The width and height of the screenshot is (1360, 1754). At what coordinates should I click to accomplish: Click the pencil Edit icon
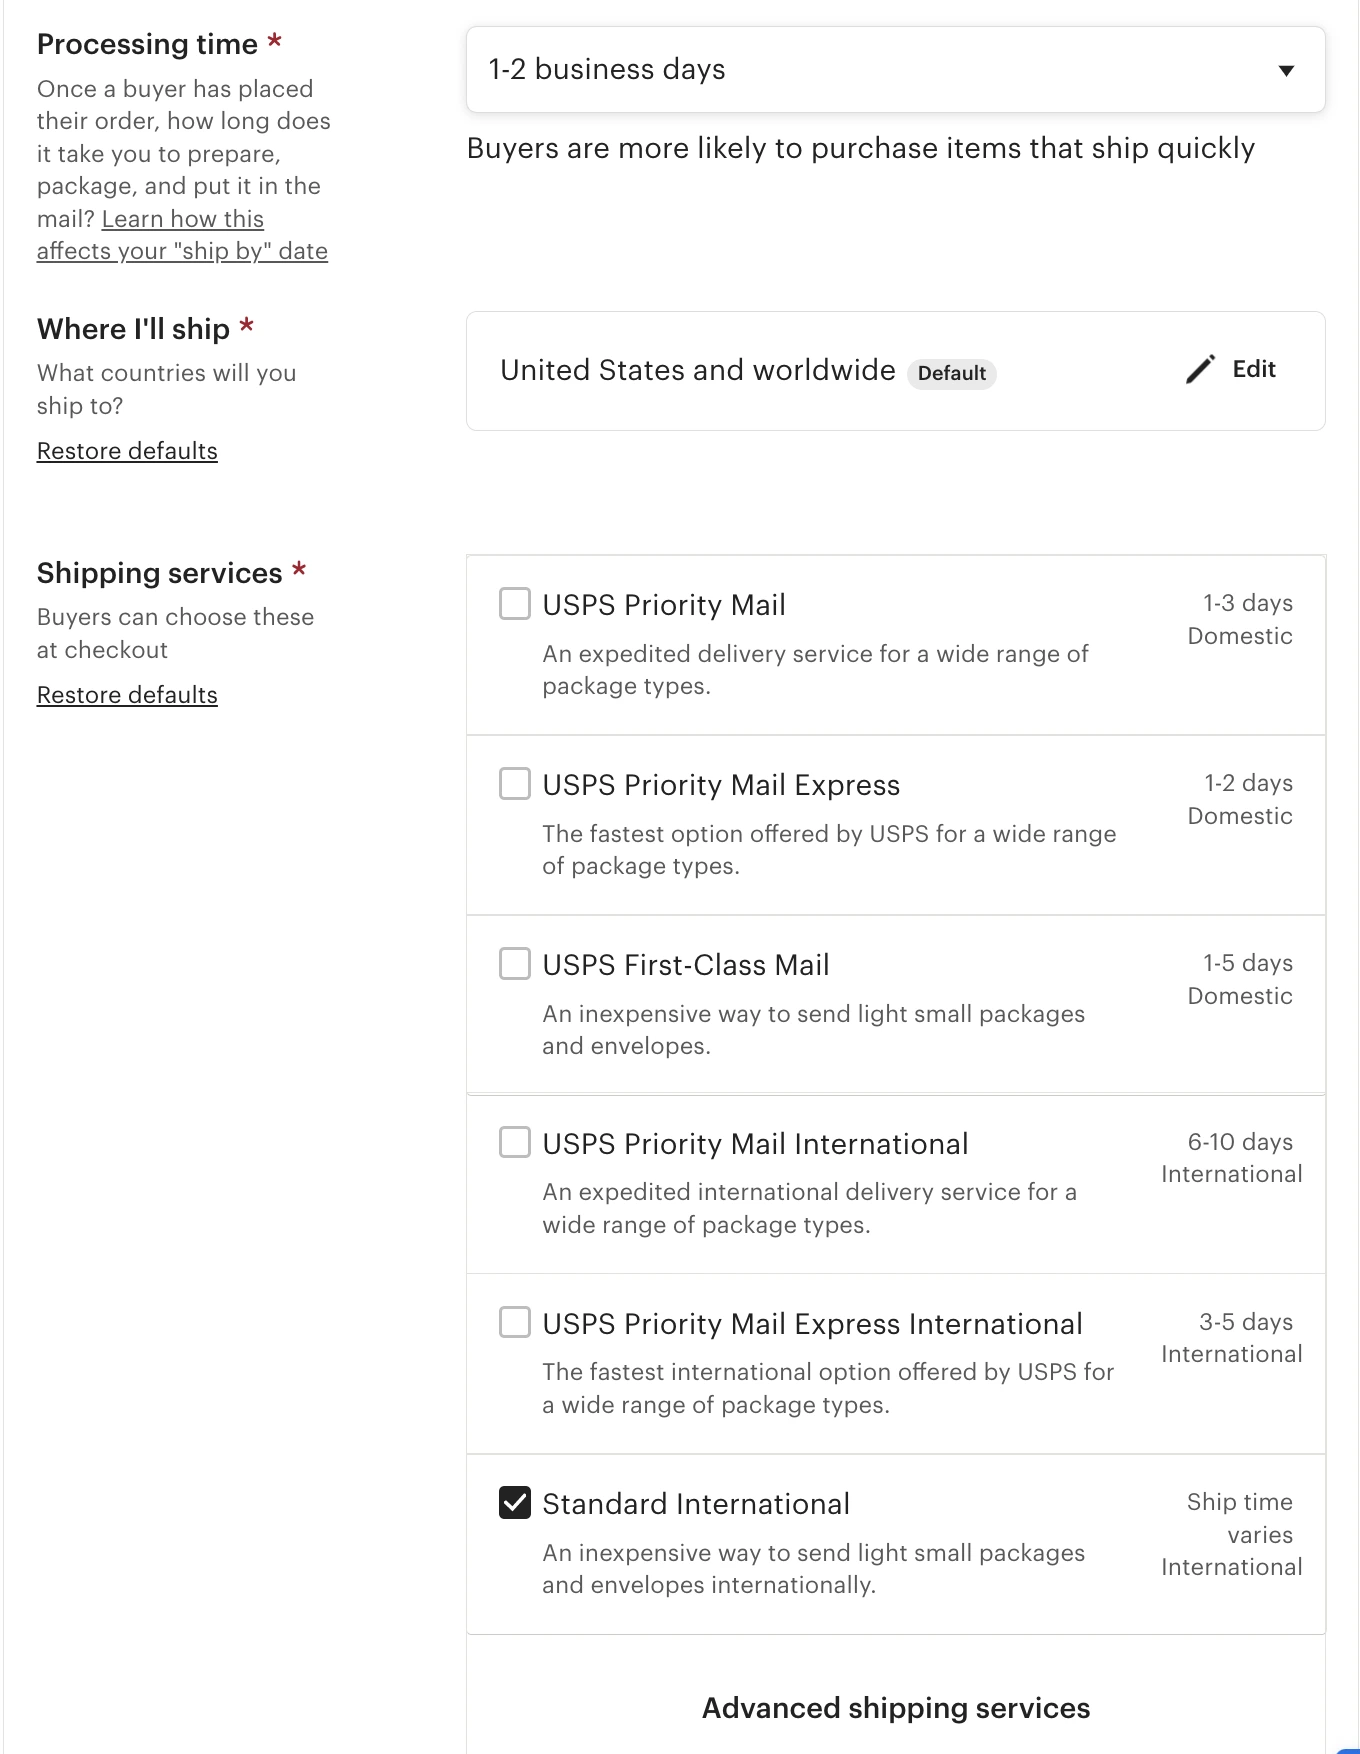coord(1200,369)
